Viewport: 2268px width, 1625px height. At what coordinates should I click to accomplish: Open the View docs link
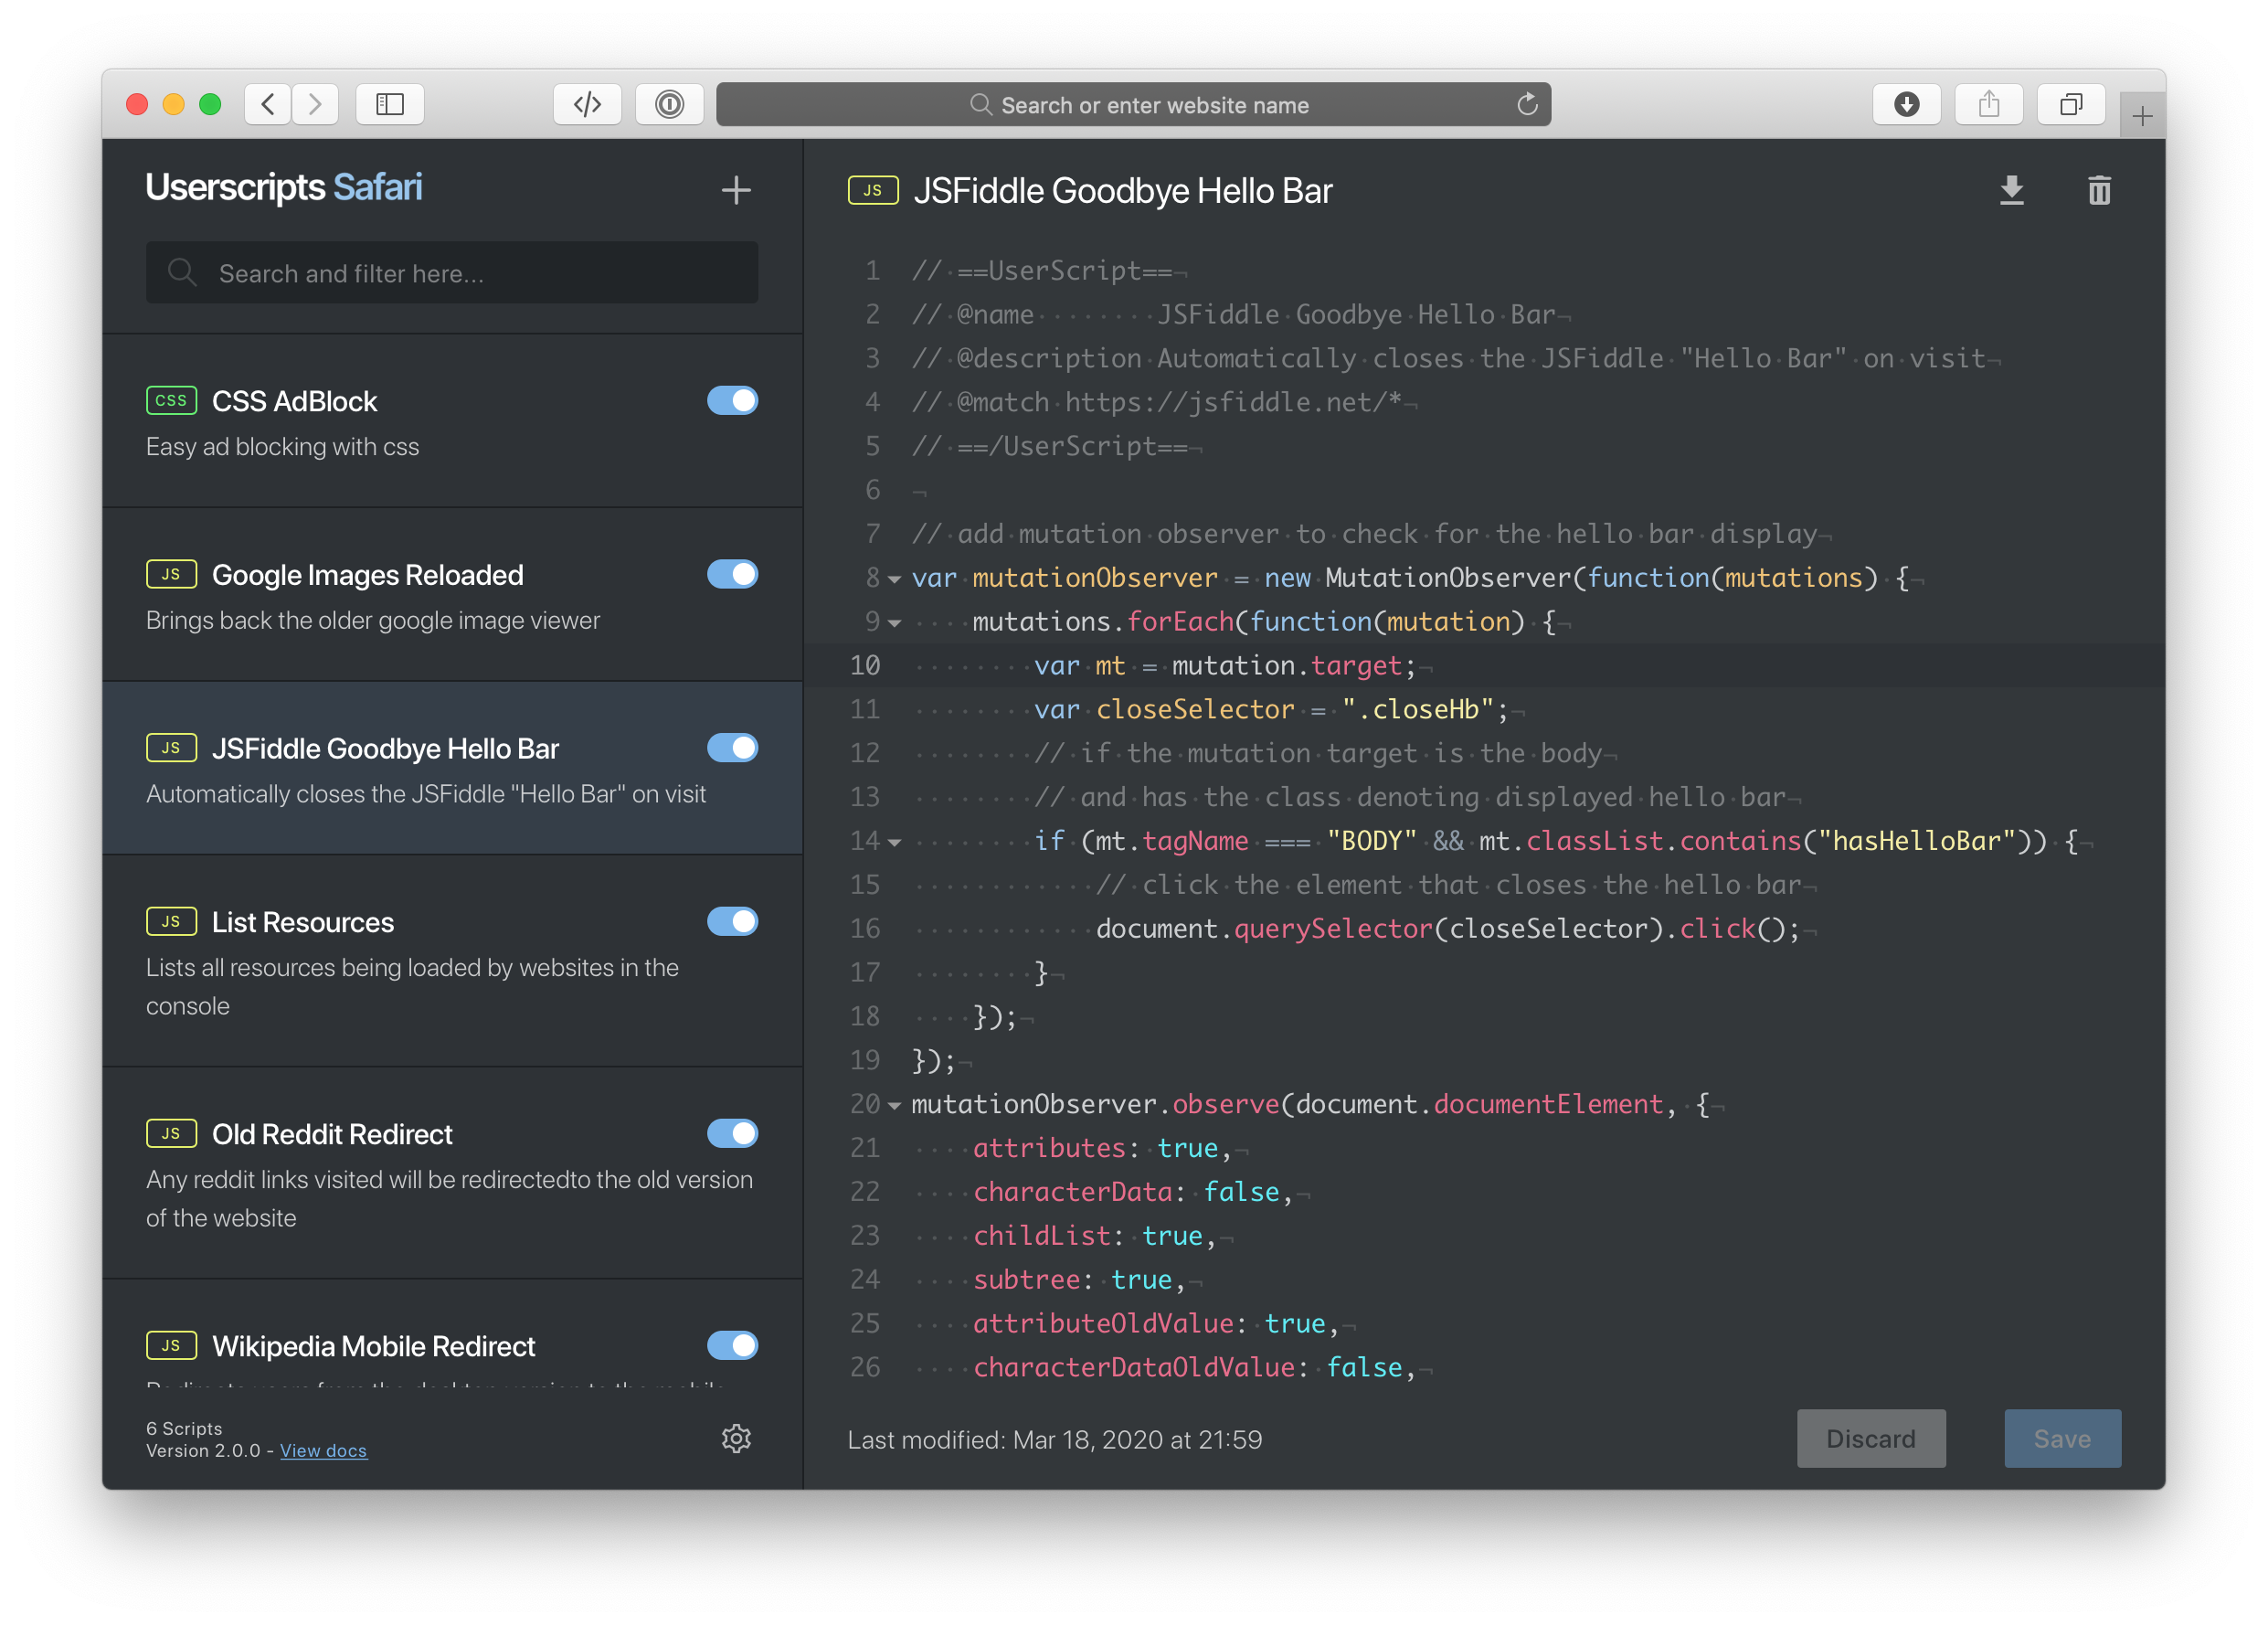coord(323,1450)
